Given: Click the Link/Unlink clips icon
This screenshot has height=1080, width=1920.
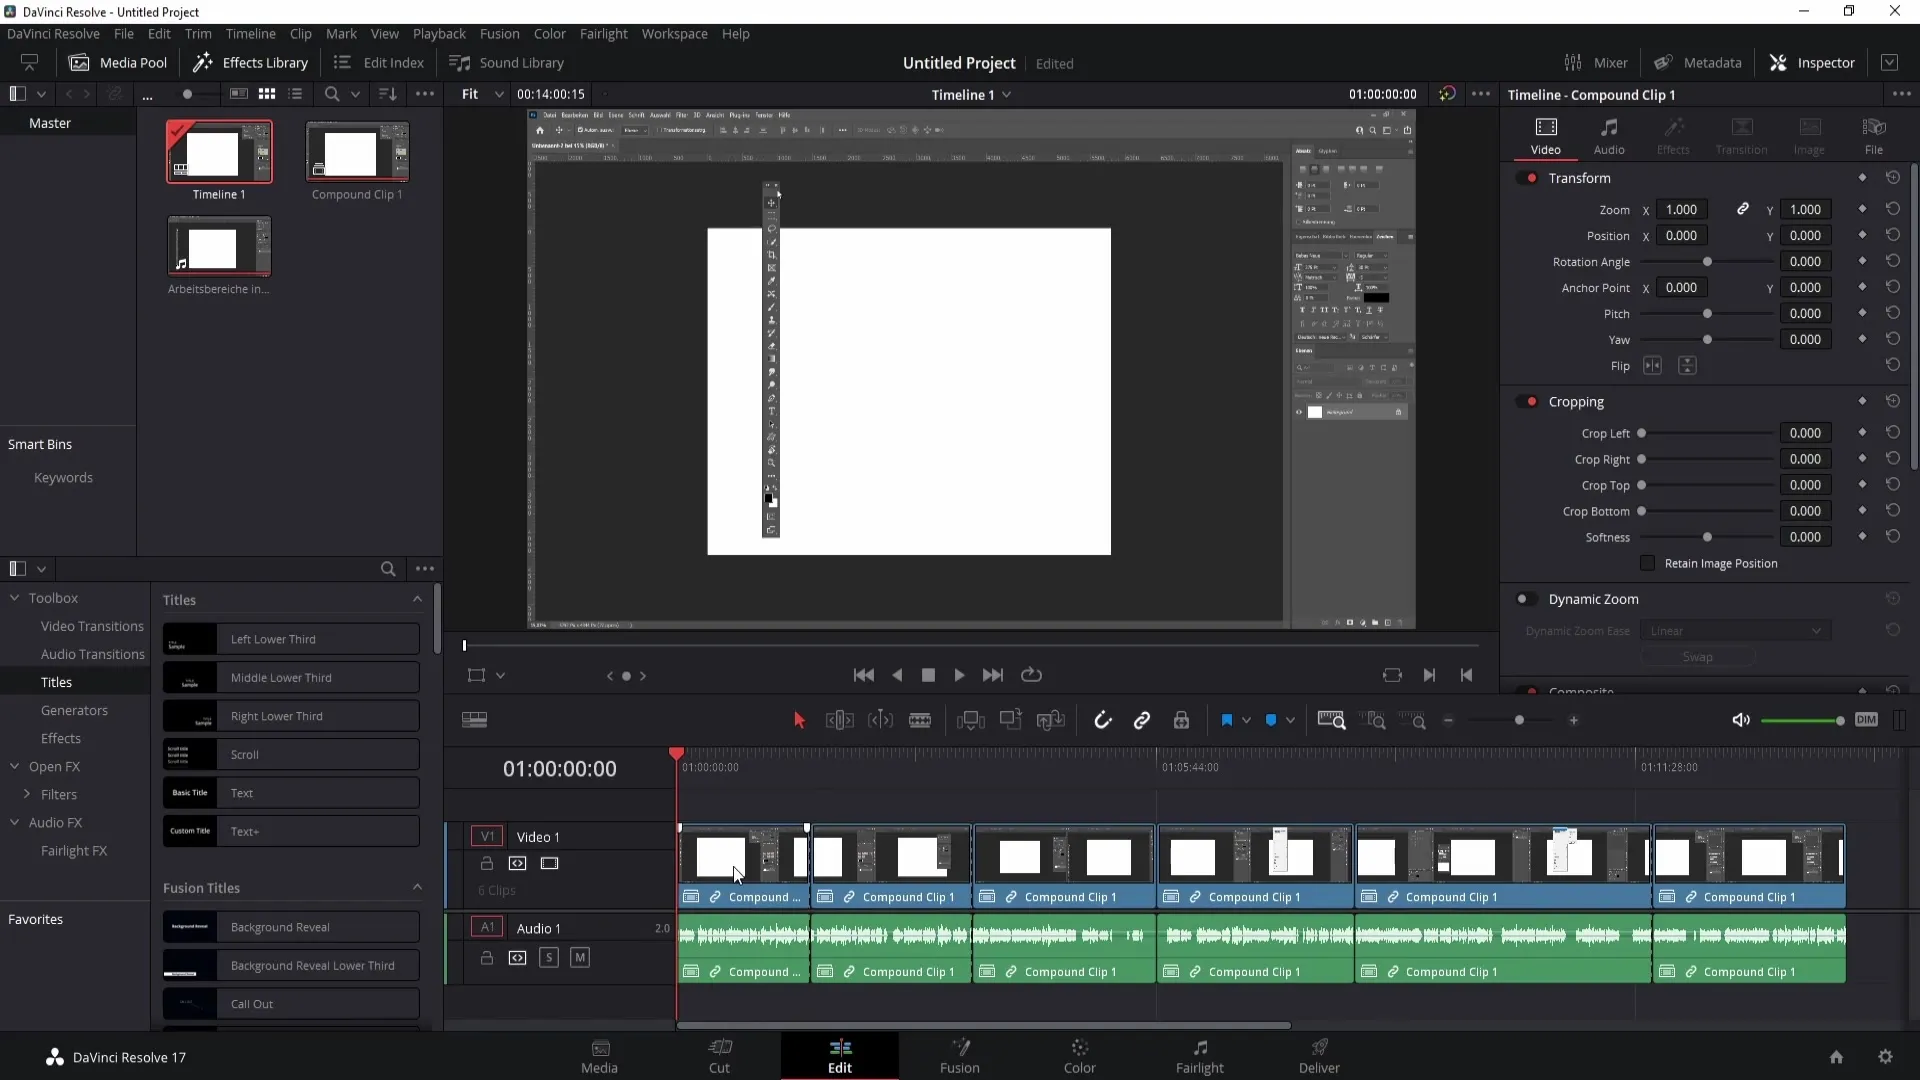Looking at the screenshot, I should coord(1142,720).
